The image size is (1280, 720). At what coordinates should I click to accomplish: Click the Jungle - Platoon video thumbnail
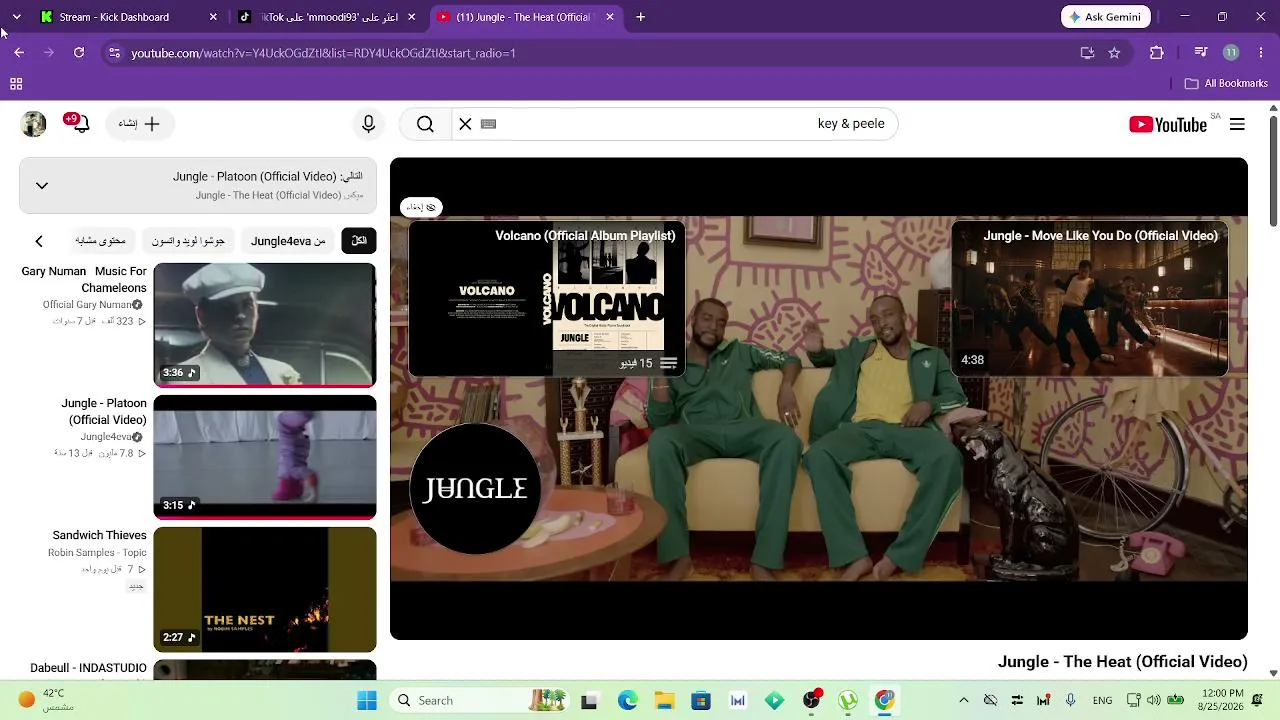coord(265,457)
